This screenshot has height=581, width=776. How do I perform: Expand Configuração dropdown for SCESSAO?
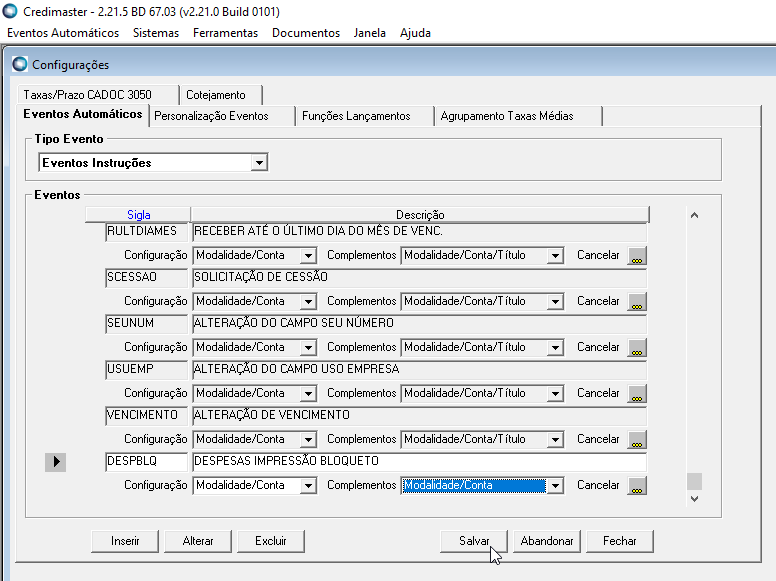308,301
